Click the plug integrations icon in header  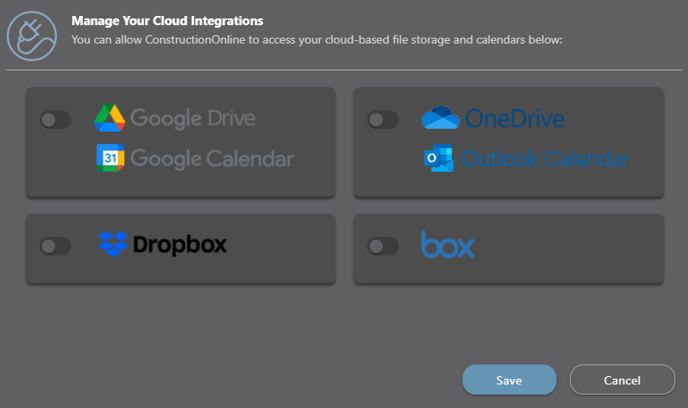tap(32, 36)
